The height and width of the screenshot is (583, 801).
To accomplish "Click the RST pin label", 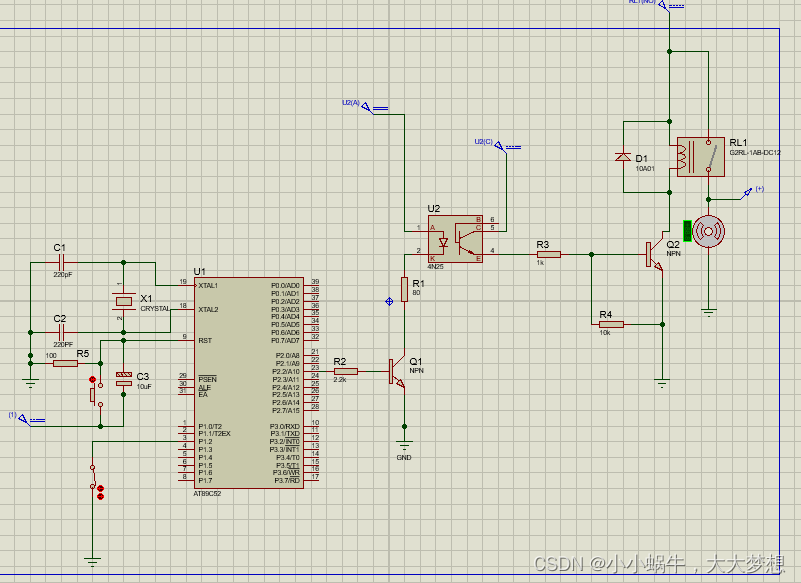I will tap(205, 340).
